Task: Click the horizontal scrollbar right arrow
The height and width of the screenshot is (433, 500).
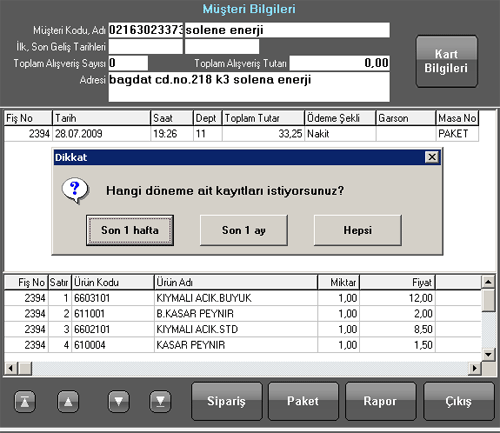Action: [x=475, y=368]
